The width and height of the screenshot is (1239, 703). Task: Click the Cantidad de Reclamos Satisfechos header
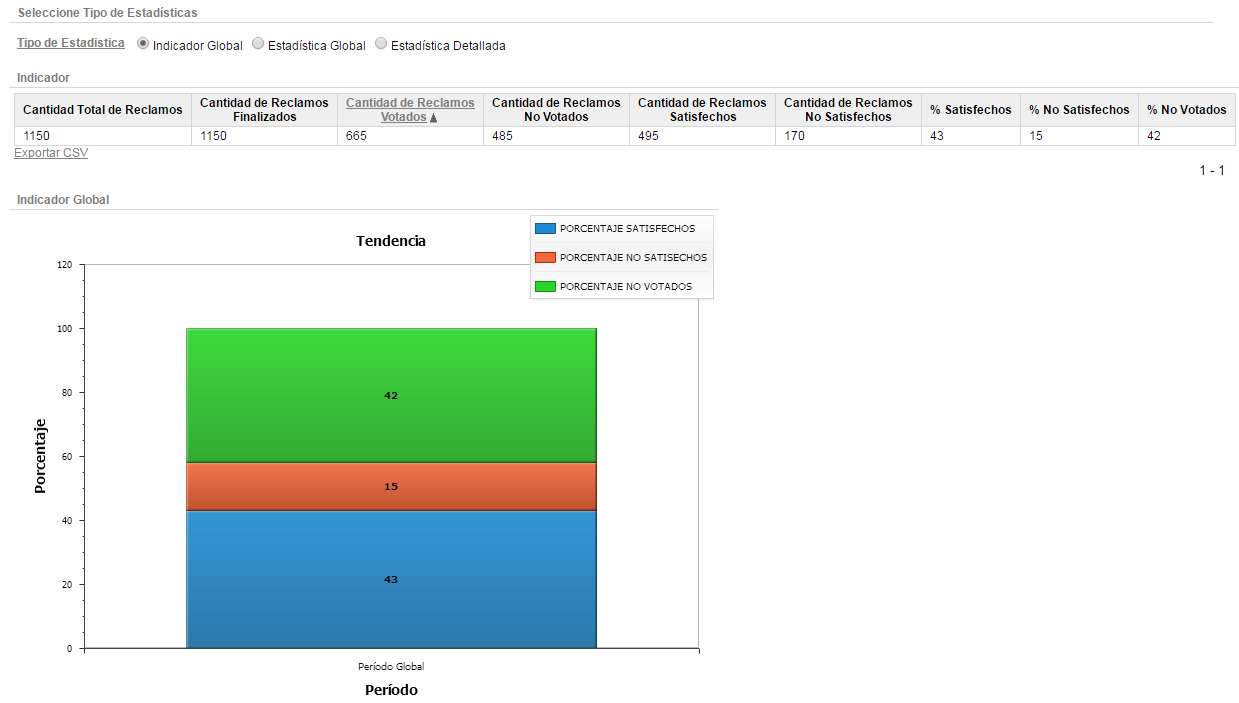(x=702, y=110)
